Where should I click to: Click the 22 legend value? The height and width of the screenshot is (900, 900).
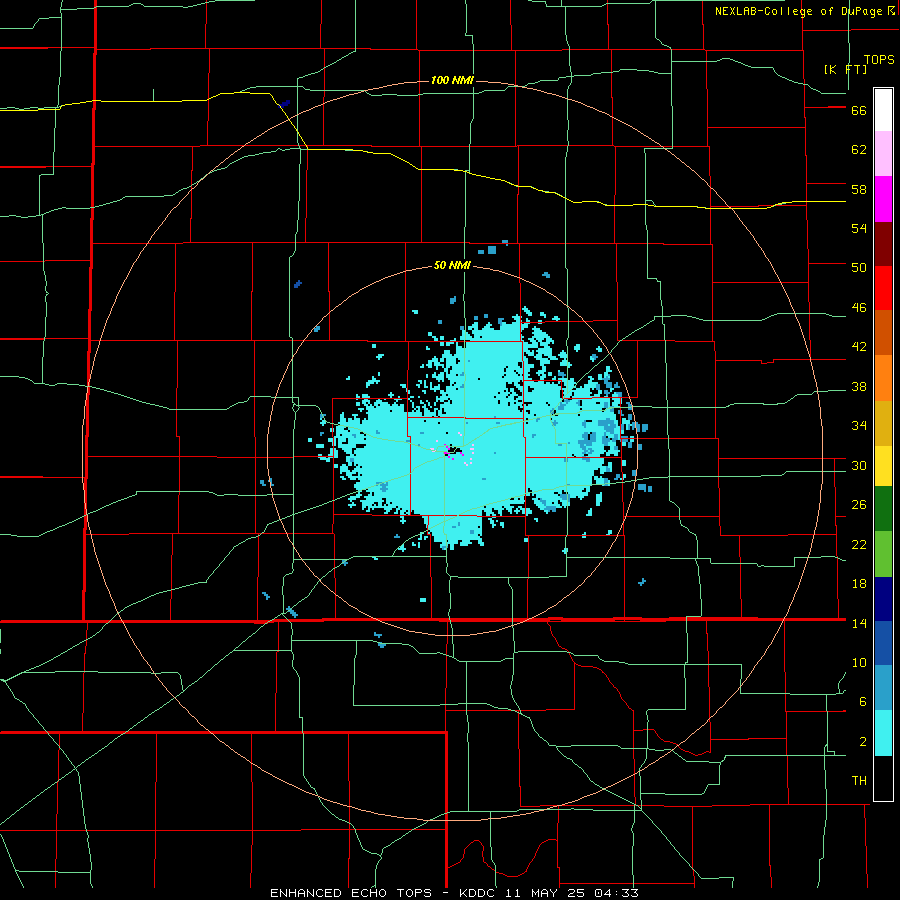click(x=859, y=544)
